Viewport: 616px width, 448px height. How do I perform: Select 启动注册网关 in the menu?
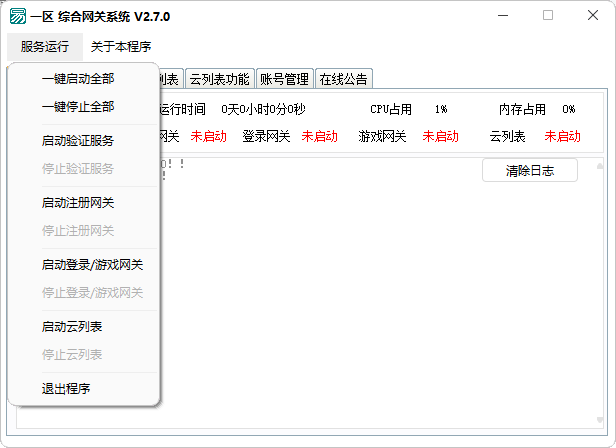[78, 203]
